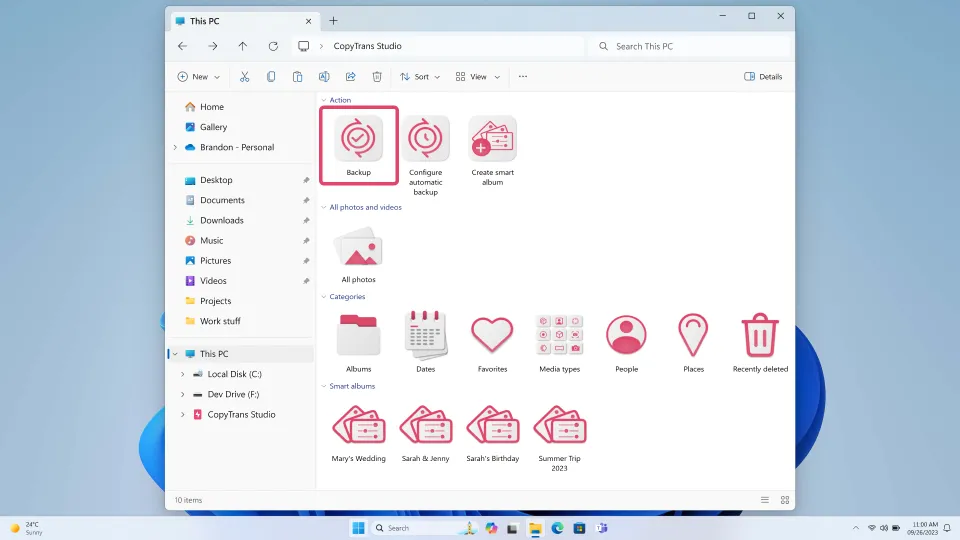Image resolution: width=960 pixels, height=540 pixels.
Task: Collapse This PC tree node
Action: (x=175, y=354)
